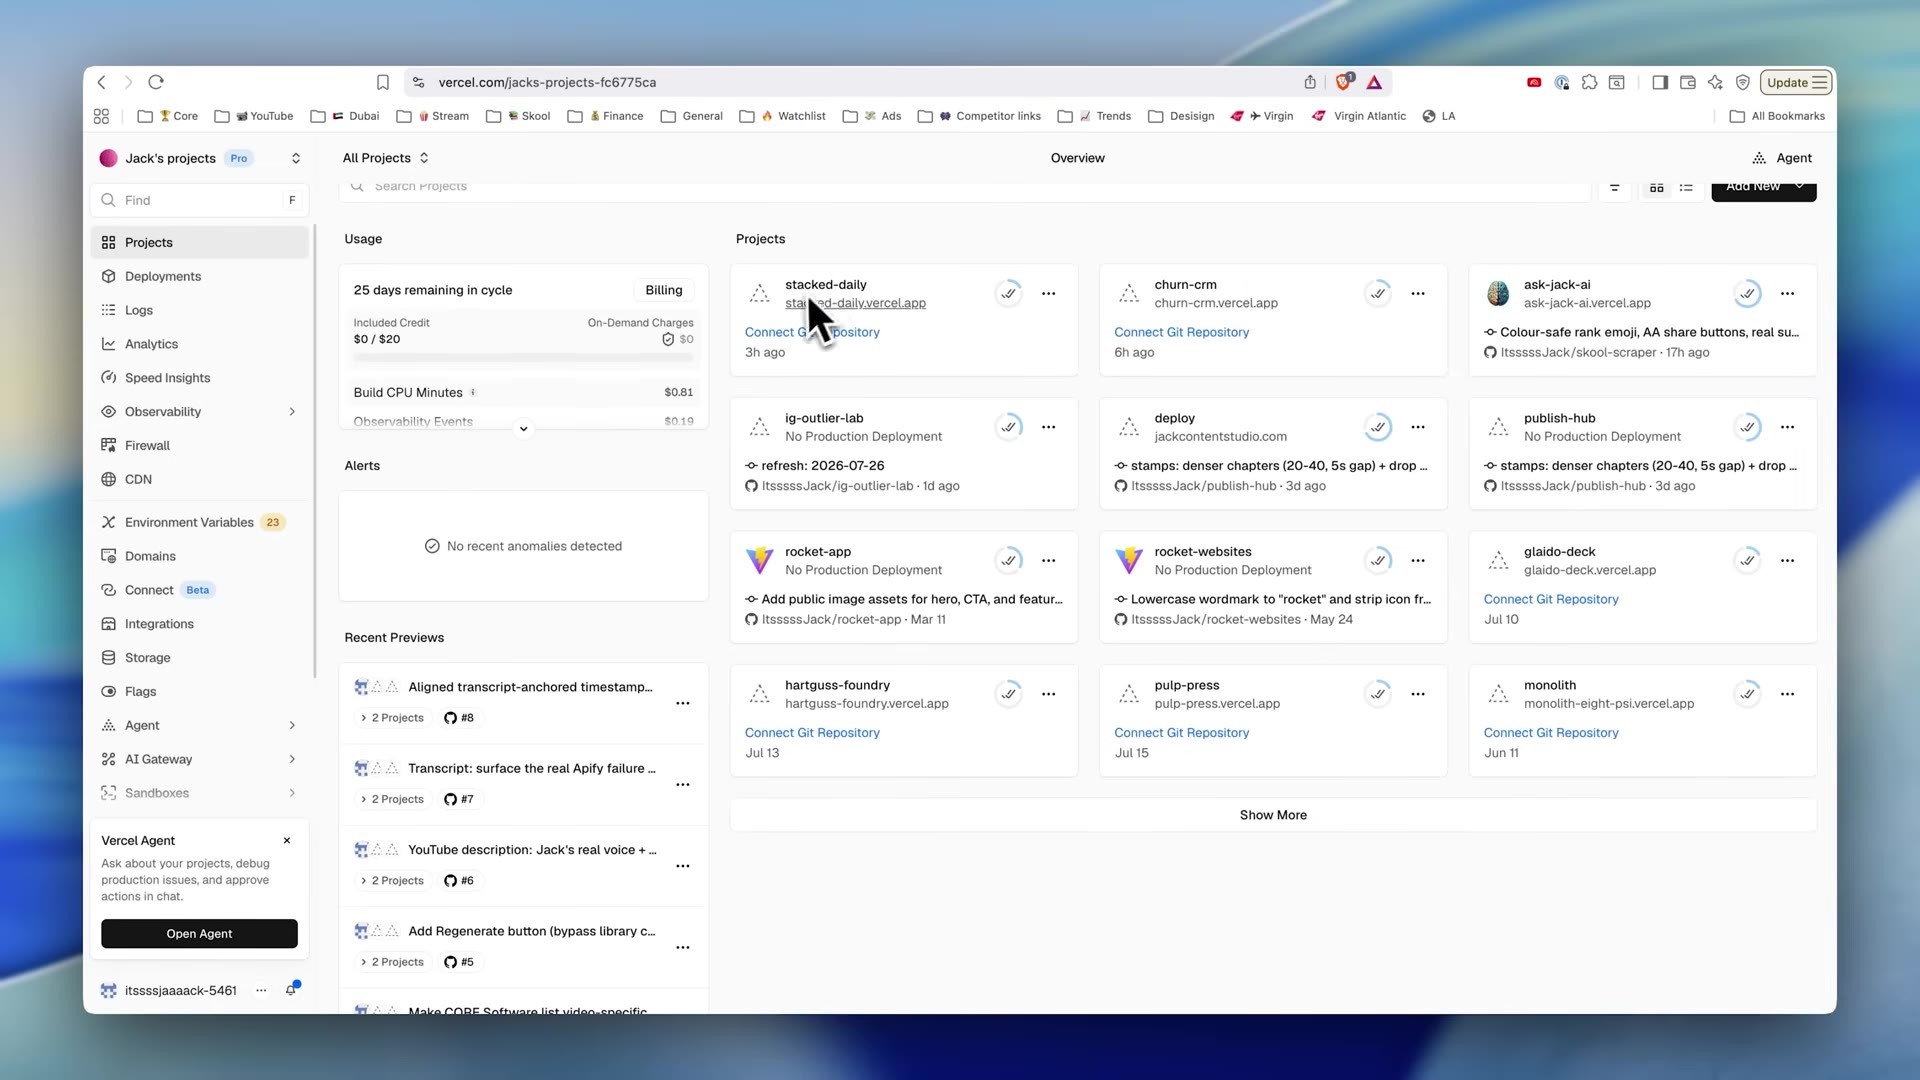This screenshot has width=1920, height=1080.
Task: Open the Brave Shields lion icon
Action: point(1344,82)
